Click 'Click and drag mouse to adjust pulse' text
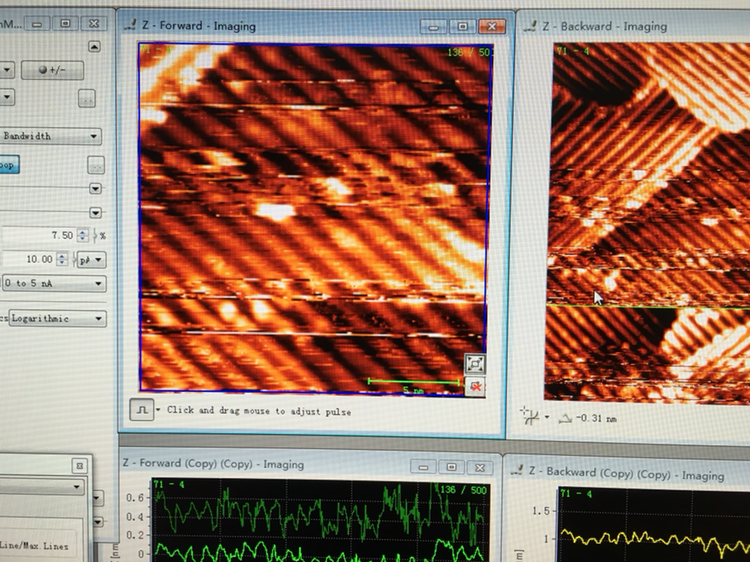750x562 pixels. pos(259,411)
